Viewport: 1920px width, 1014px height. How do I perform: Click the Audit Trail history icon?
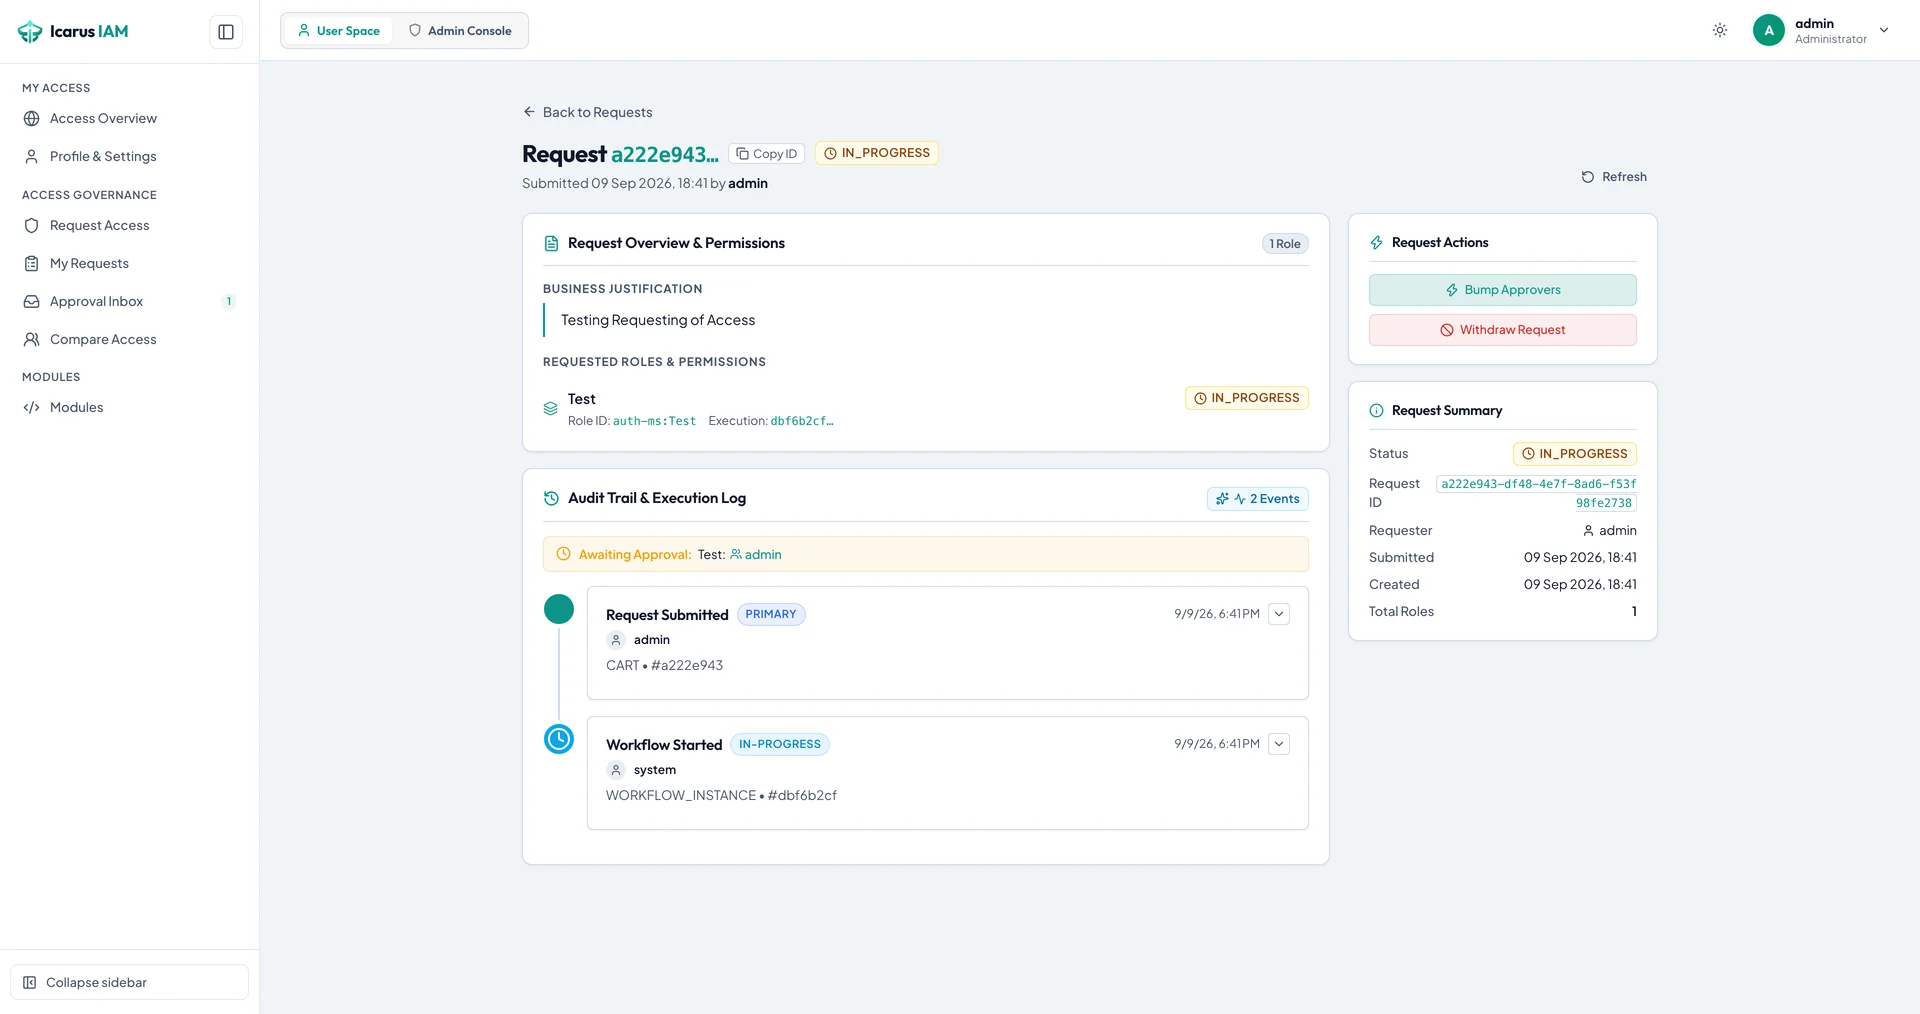tap(551, 498)
